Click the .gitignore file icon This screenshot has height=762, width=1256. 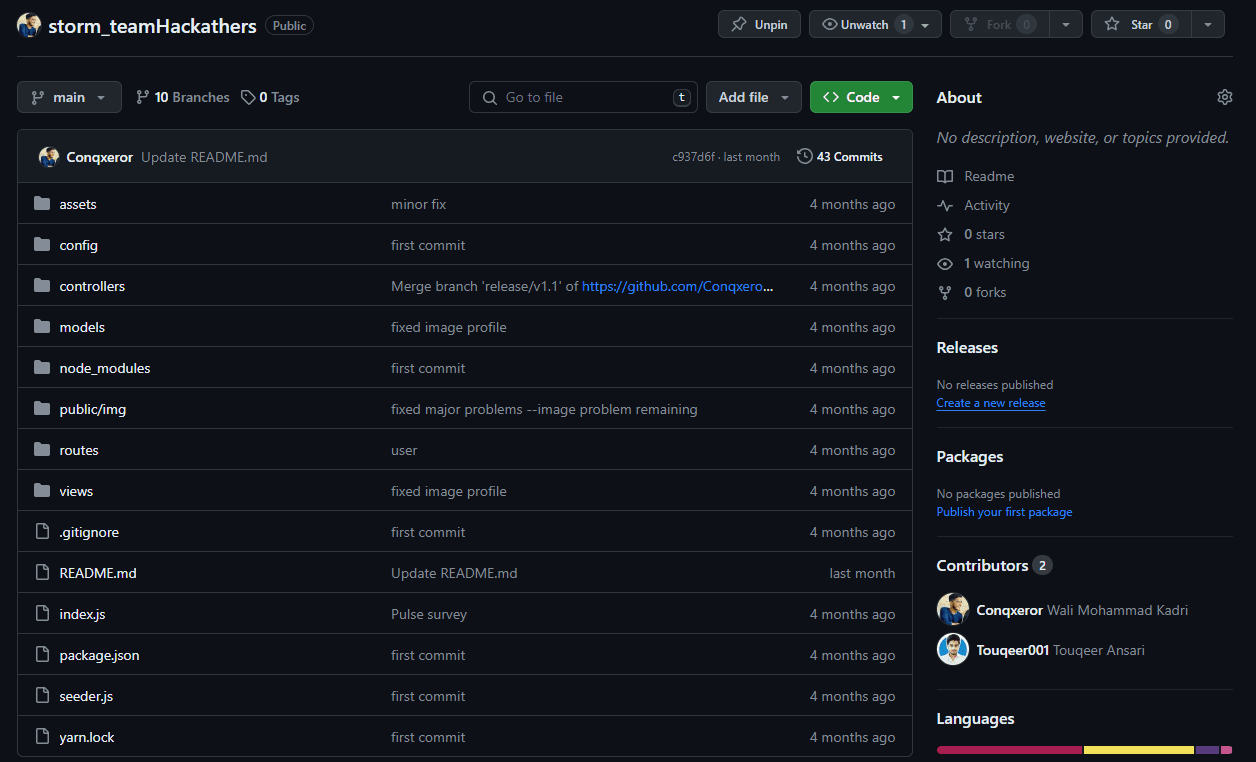42,532
